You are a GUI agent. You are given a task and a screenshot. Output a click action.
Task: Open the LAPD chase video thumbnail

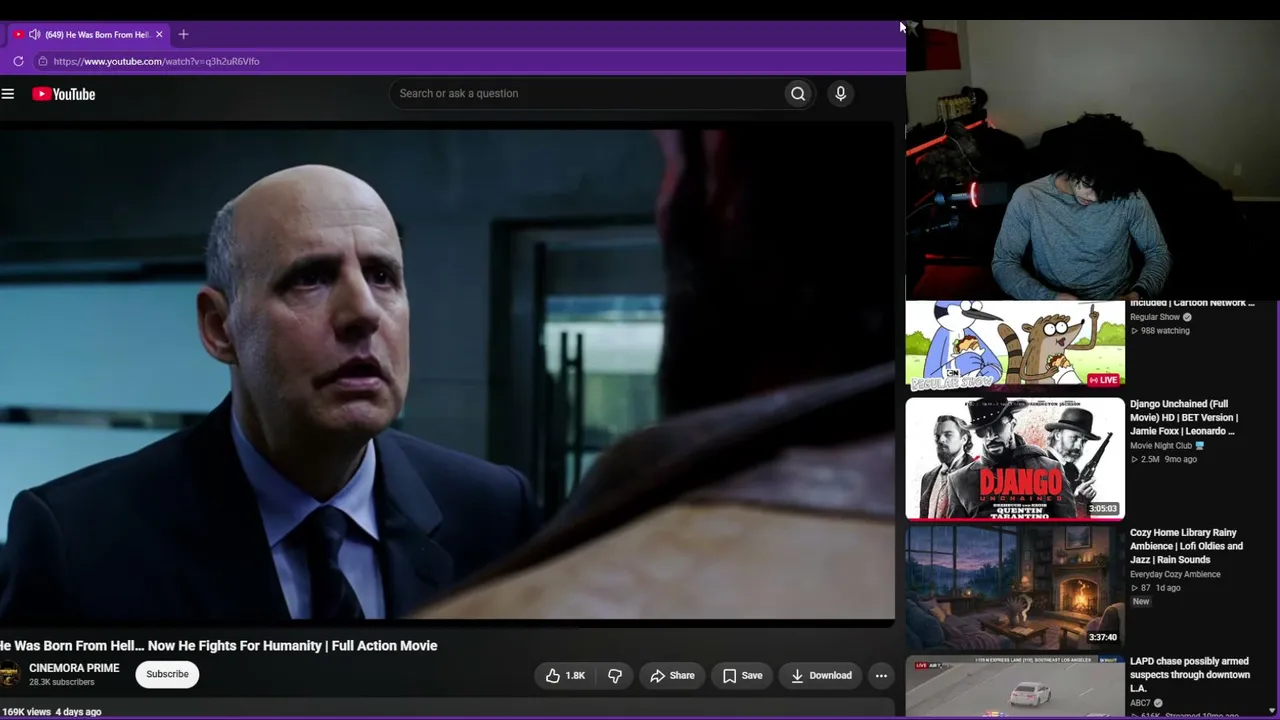point(1015,687)
